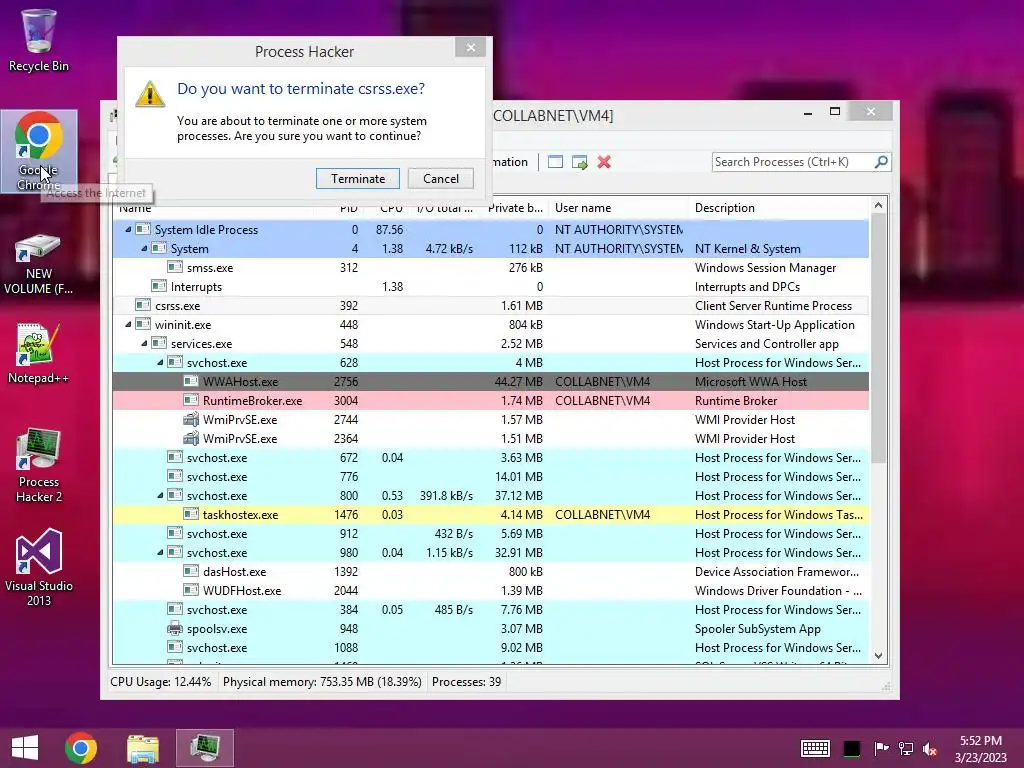Maximize the Process Hacker main window
Viewport: 1024px width, 768px height.
[x=835, y=112]
